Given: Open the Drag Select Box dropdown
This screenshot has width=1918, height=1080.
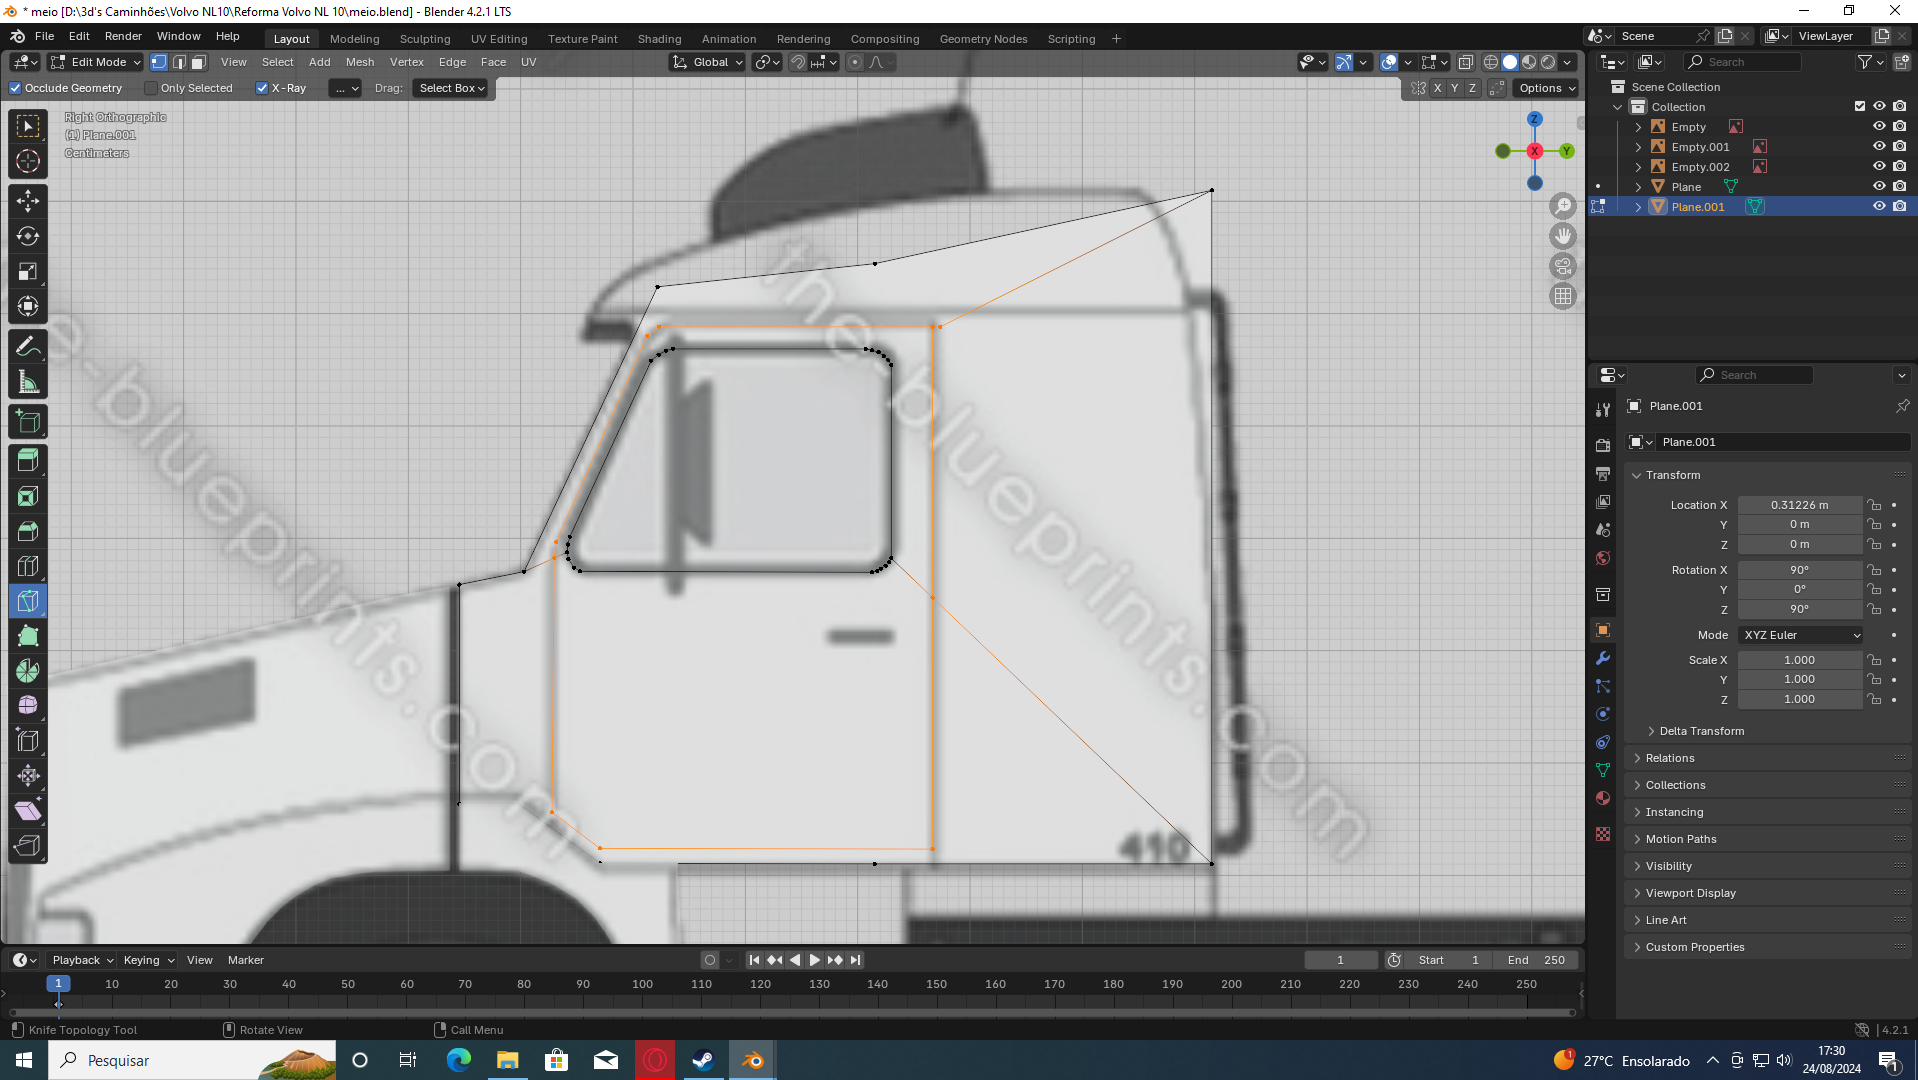Looking at the screenshot, I should click(451, 88).
